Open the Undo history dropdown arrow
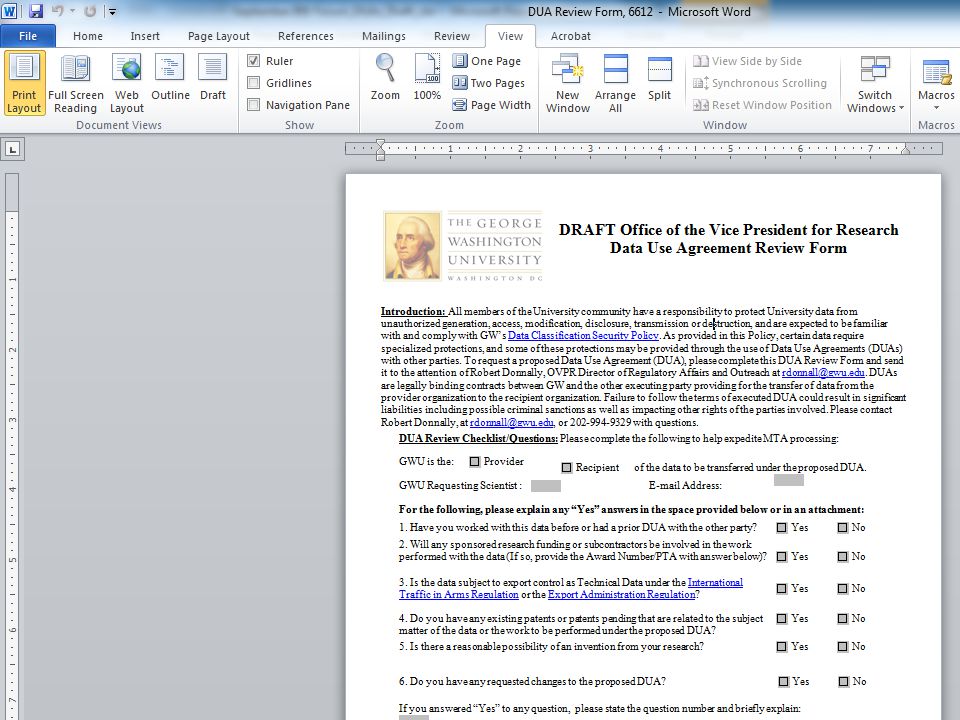The width and height of the screenshot is (960, 720). pyautogui.click(x=72, y=11)
